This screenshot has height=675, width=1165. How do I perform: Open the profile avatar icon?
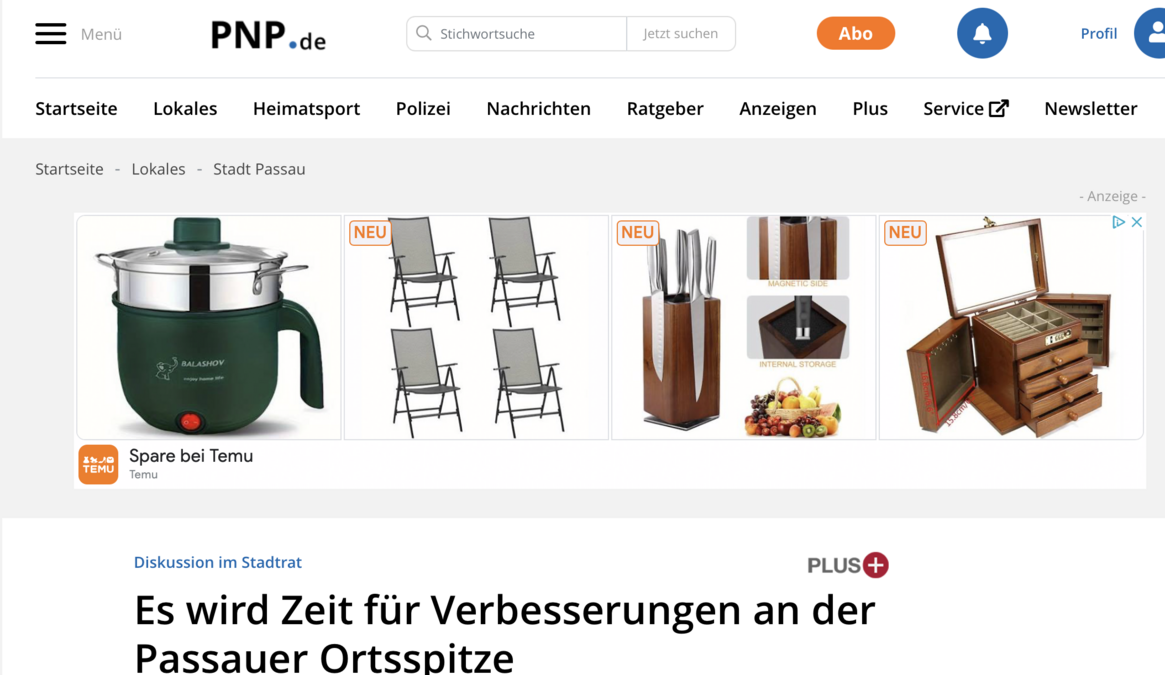[1152, 33]
